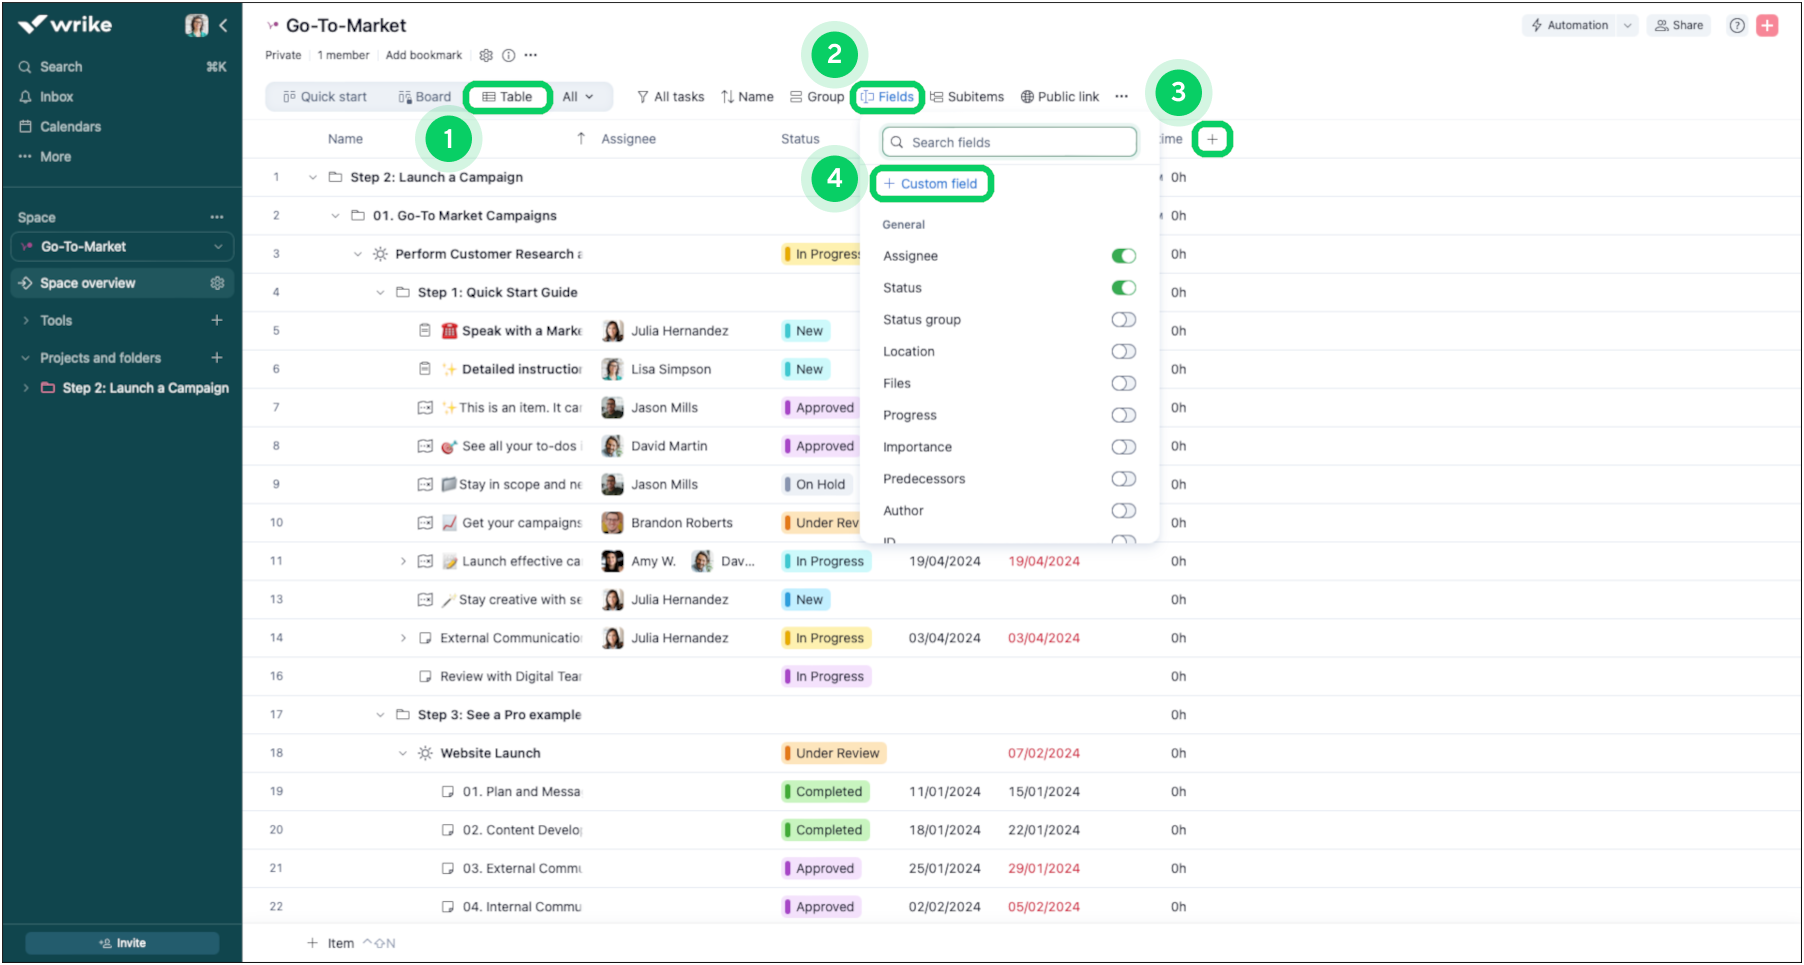Turn on the Importance field toggle

pos(1123,447)
